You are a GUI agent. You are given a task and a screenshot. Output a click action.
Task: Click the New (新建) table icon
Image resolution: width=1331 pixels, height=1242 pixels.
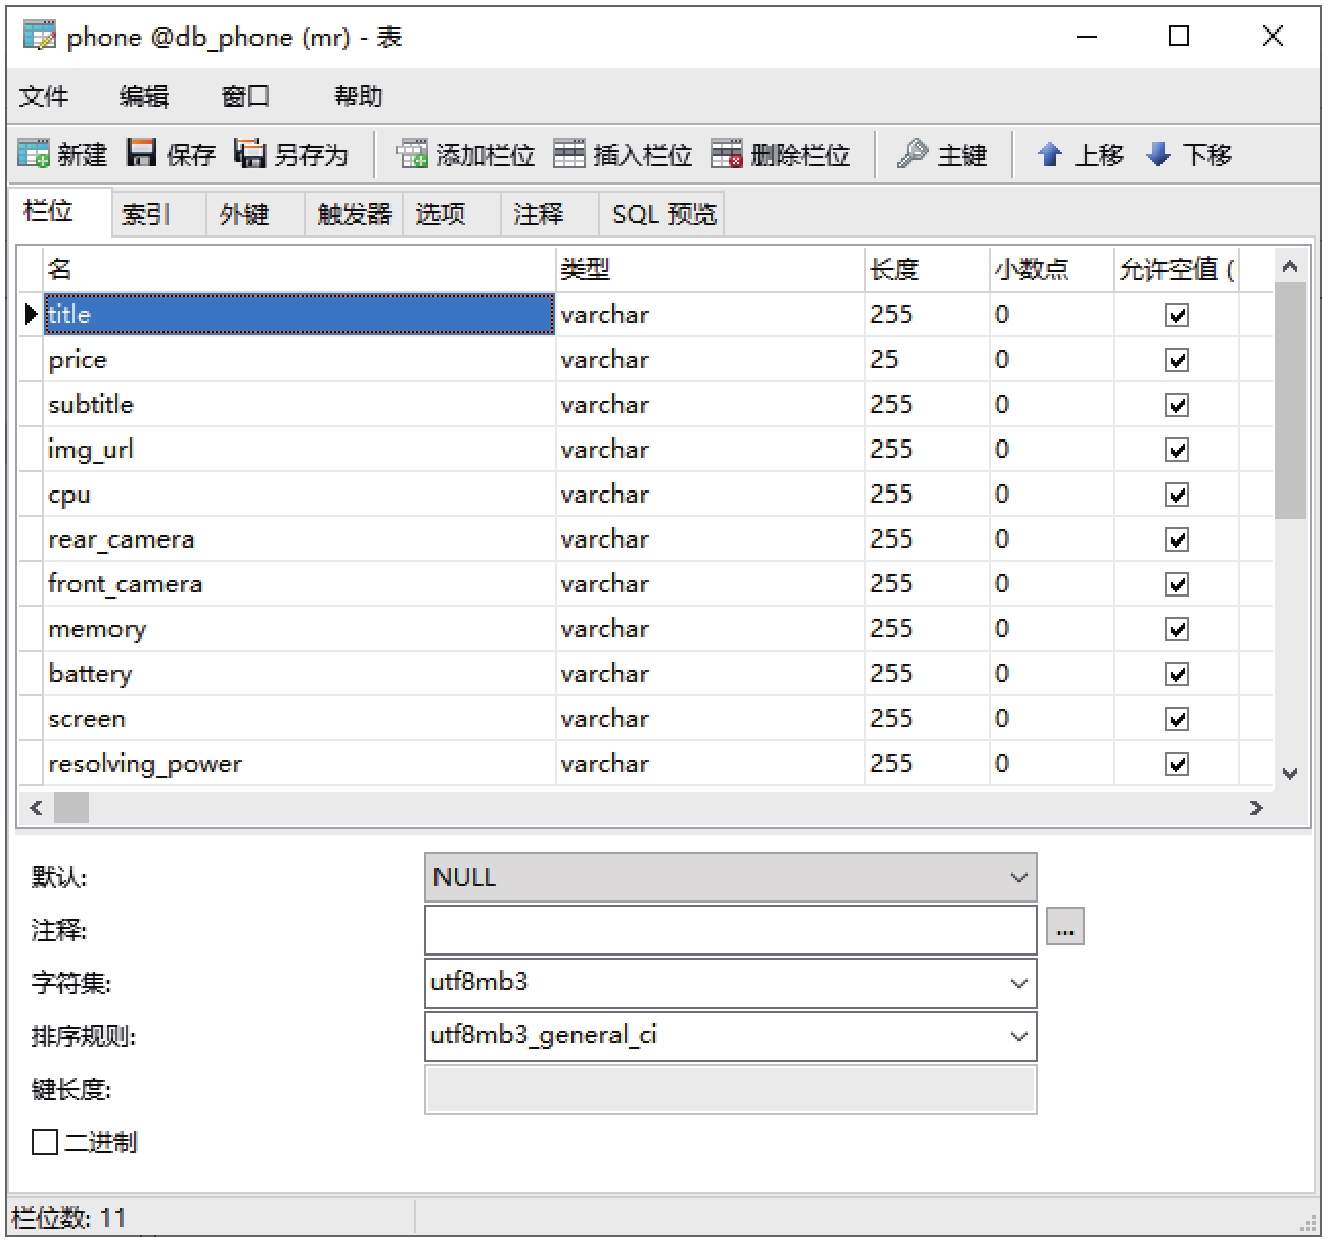[x=33, y=154]
